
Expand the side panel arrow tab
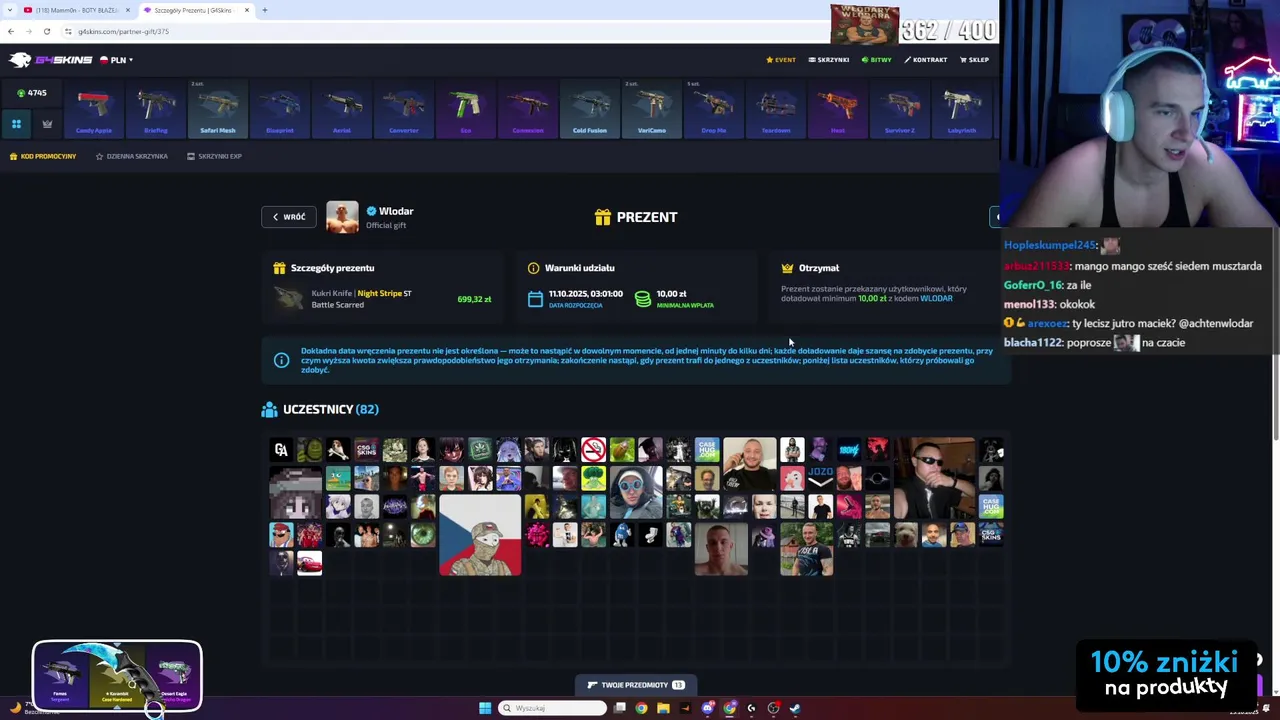click(995, 217)
